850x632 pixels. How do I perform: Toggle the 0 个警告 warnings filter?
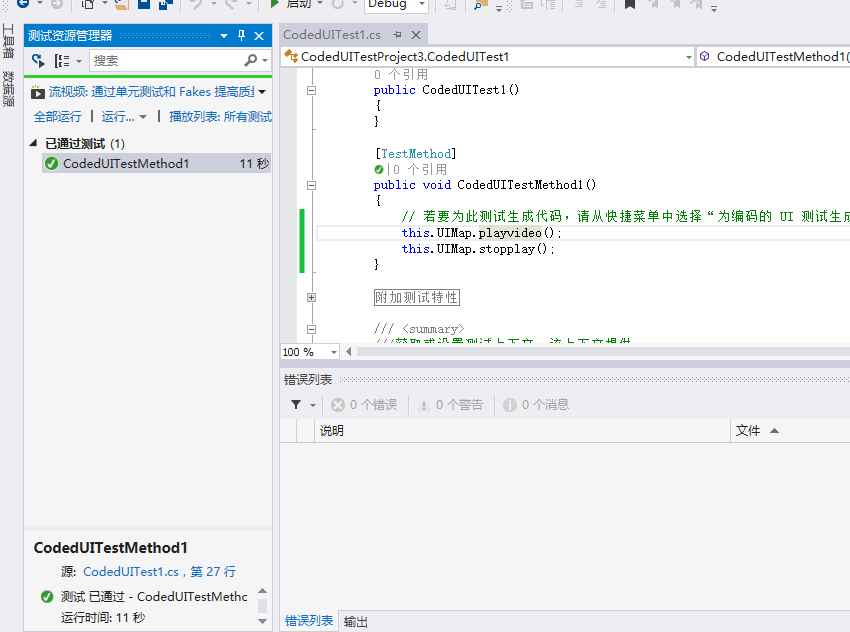pyautogui.click(x=450, y=405)
